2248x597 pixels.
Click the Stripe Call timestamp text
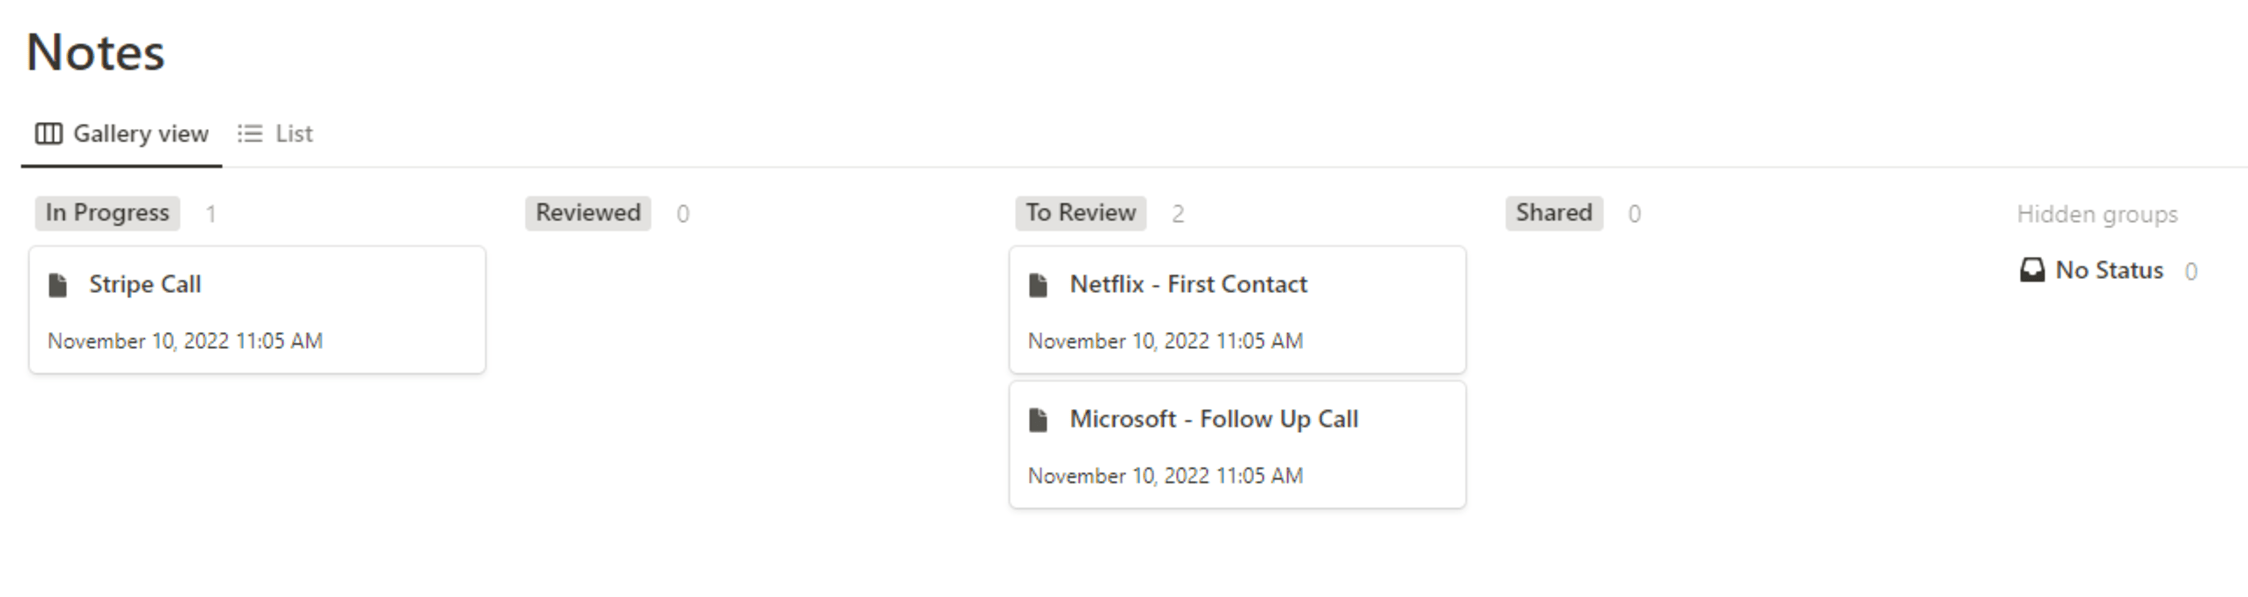[x=185, y=341]
